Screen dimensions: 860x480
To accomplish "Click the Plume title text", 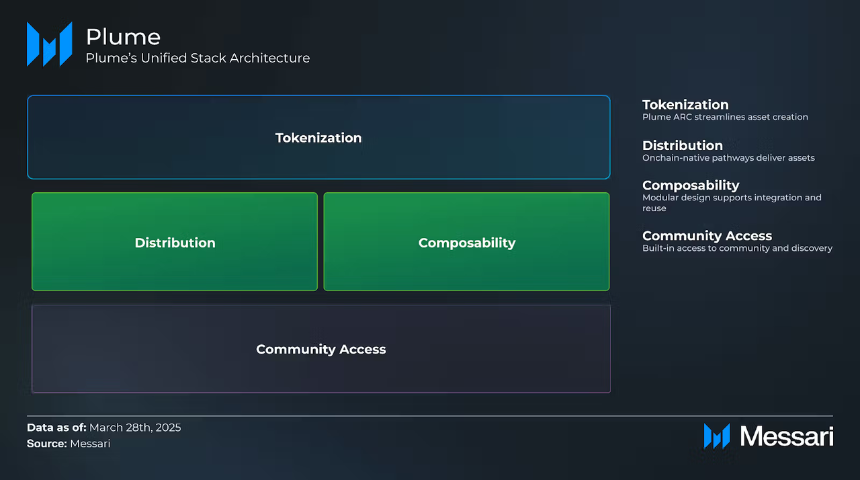I will click(123, 37).
